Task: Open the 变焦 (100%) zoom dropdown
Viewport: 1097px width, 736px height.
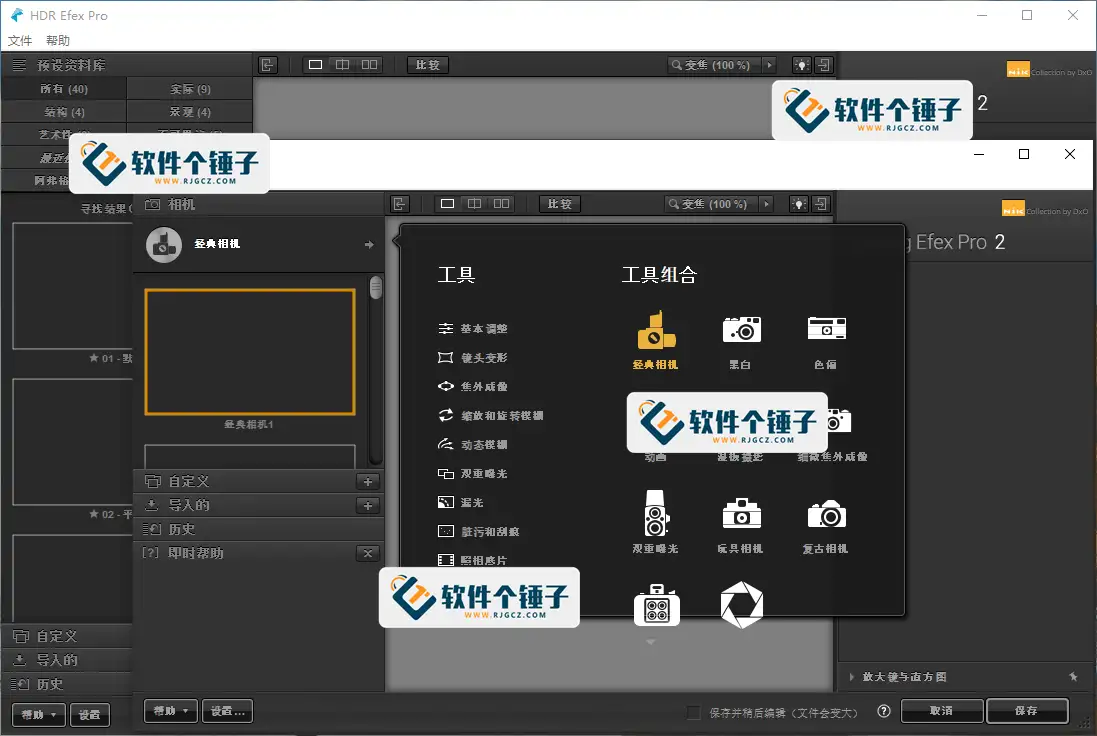Action: click(x=767, y=203)
